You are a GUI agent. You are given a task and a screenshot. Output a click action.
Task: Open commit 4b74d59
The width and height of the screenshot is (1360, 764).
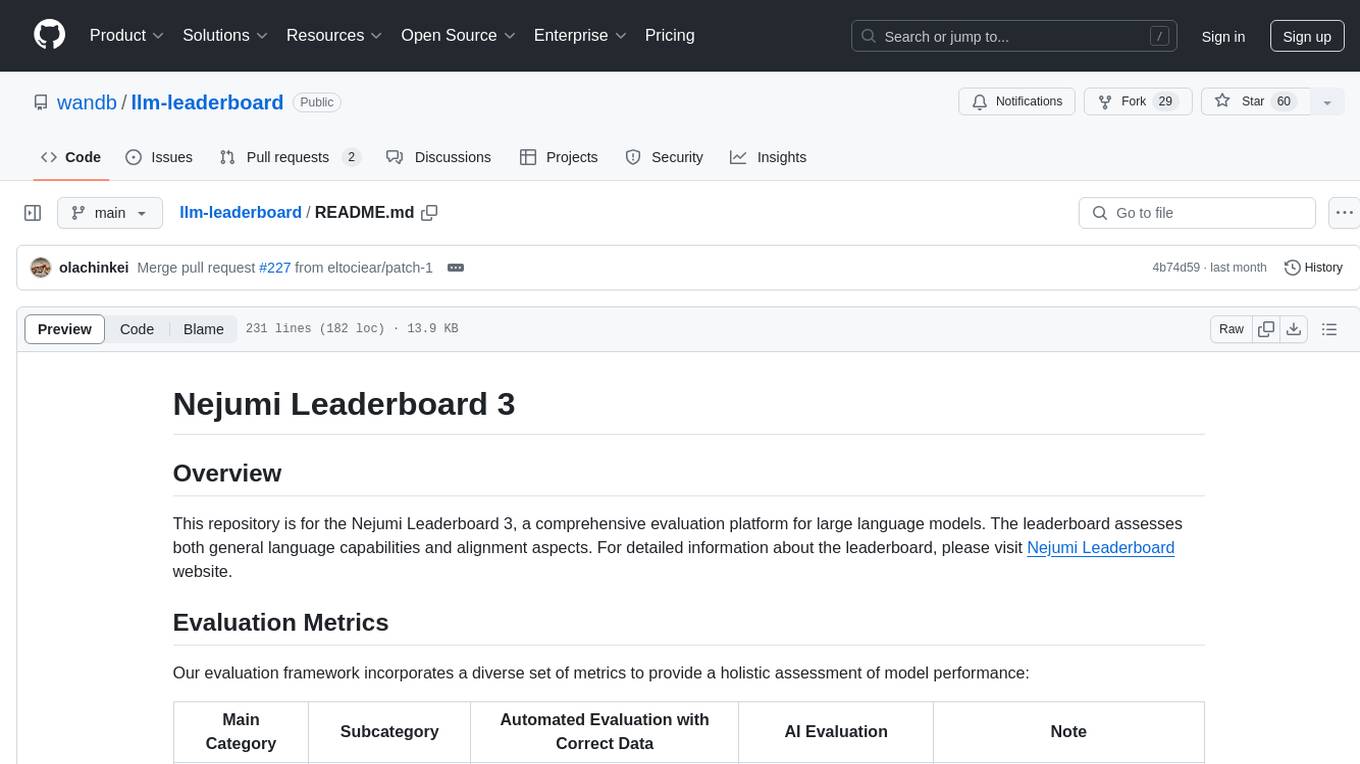point(1176,268)
